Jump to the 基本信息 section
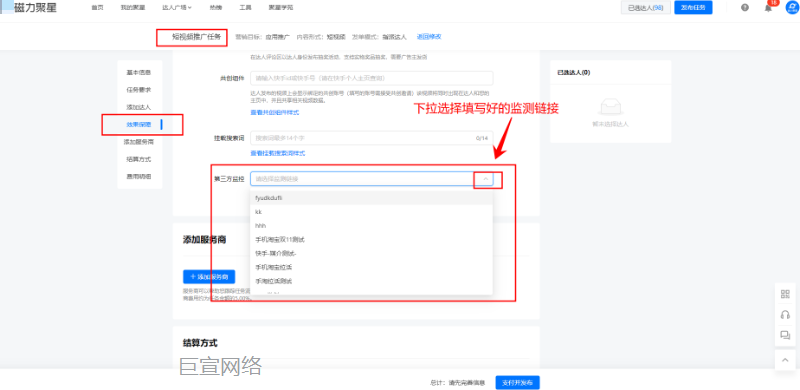 point(139,72)
